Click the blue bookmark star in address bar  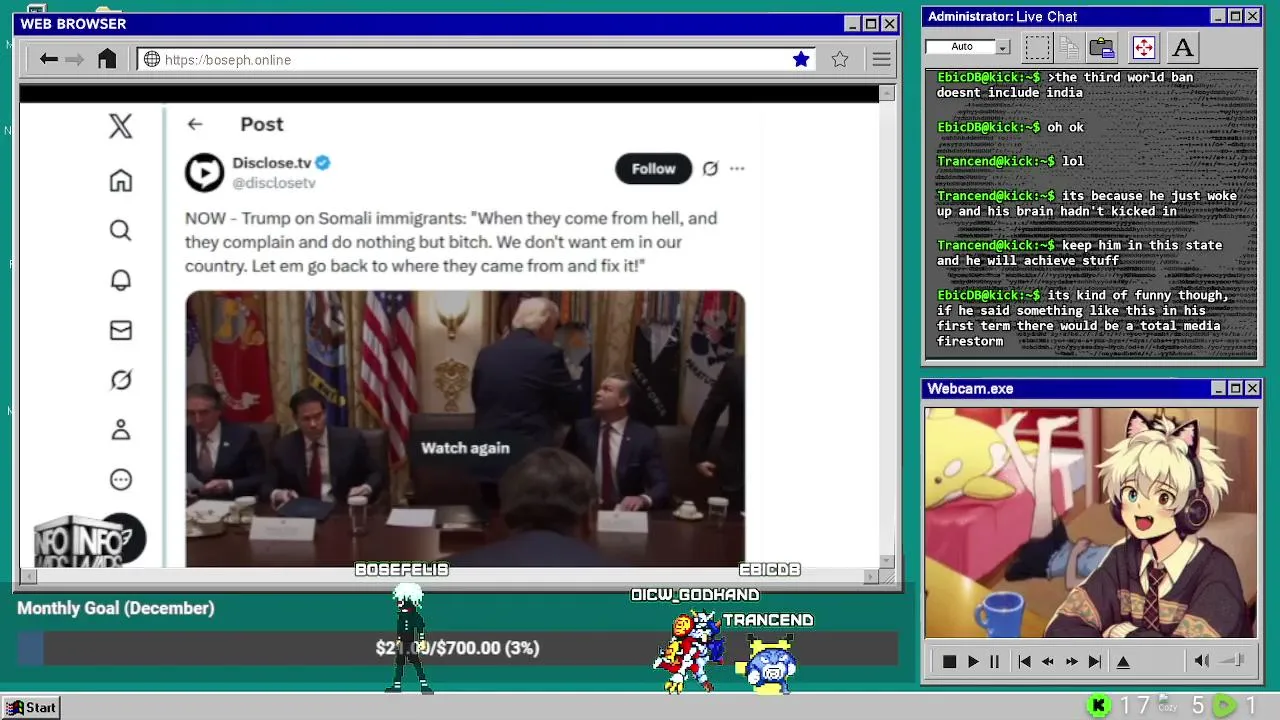click(801, 59)
